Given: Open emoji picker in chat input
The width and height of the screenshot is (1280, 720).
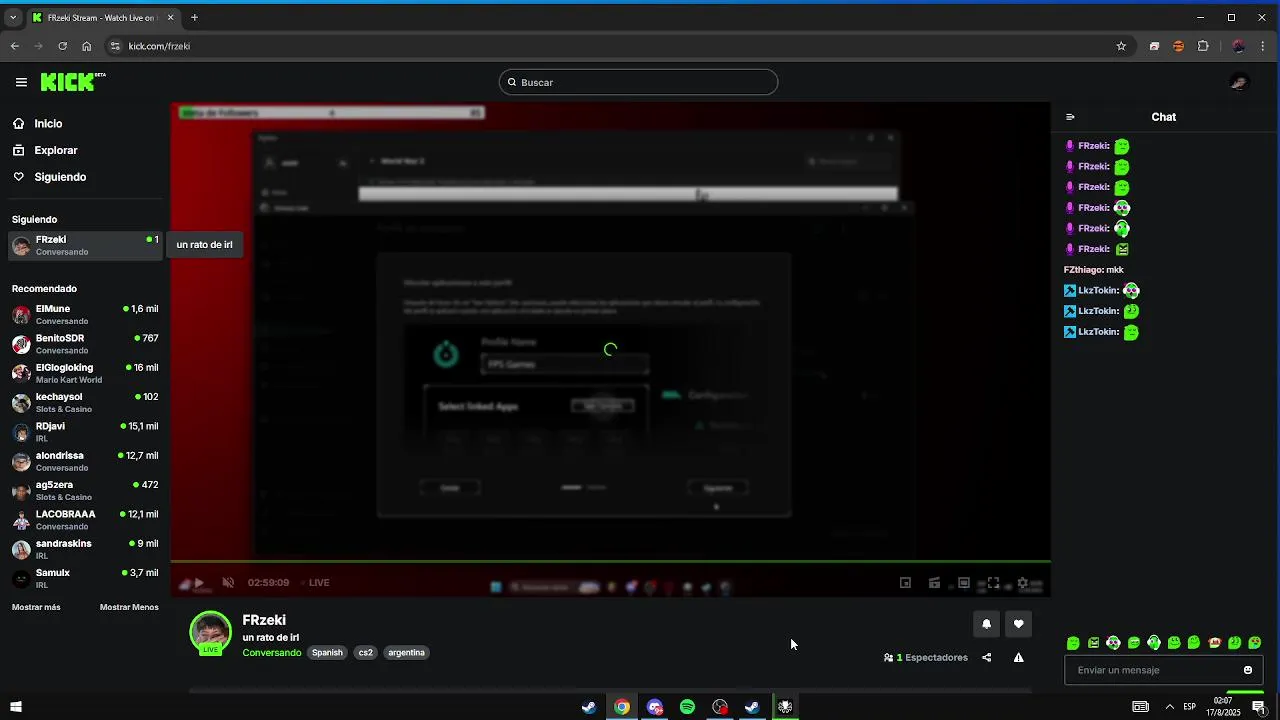Looking at the screenshot, I should pyautogui.click(x=1248, y=670).
